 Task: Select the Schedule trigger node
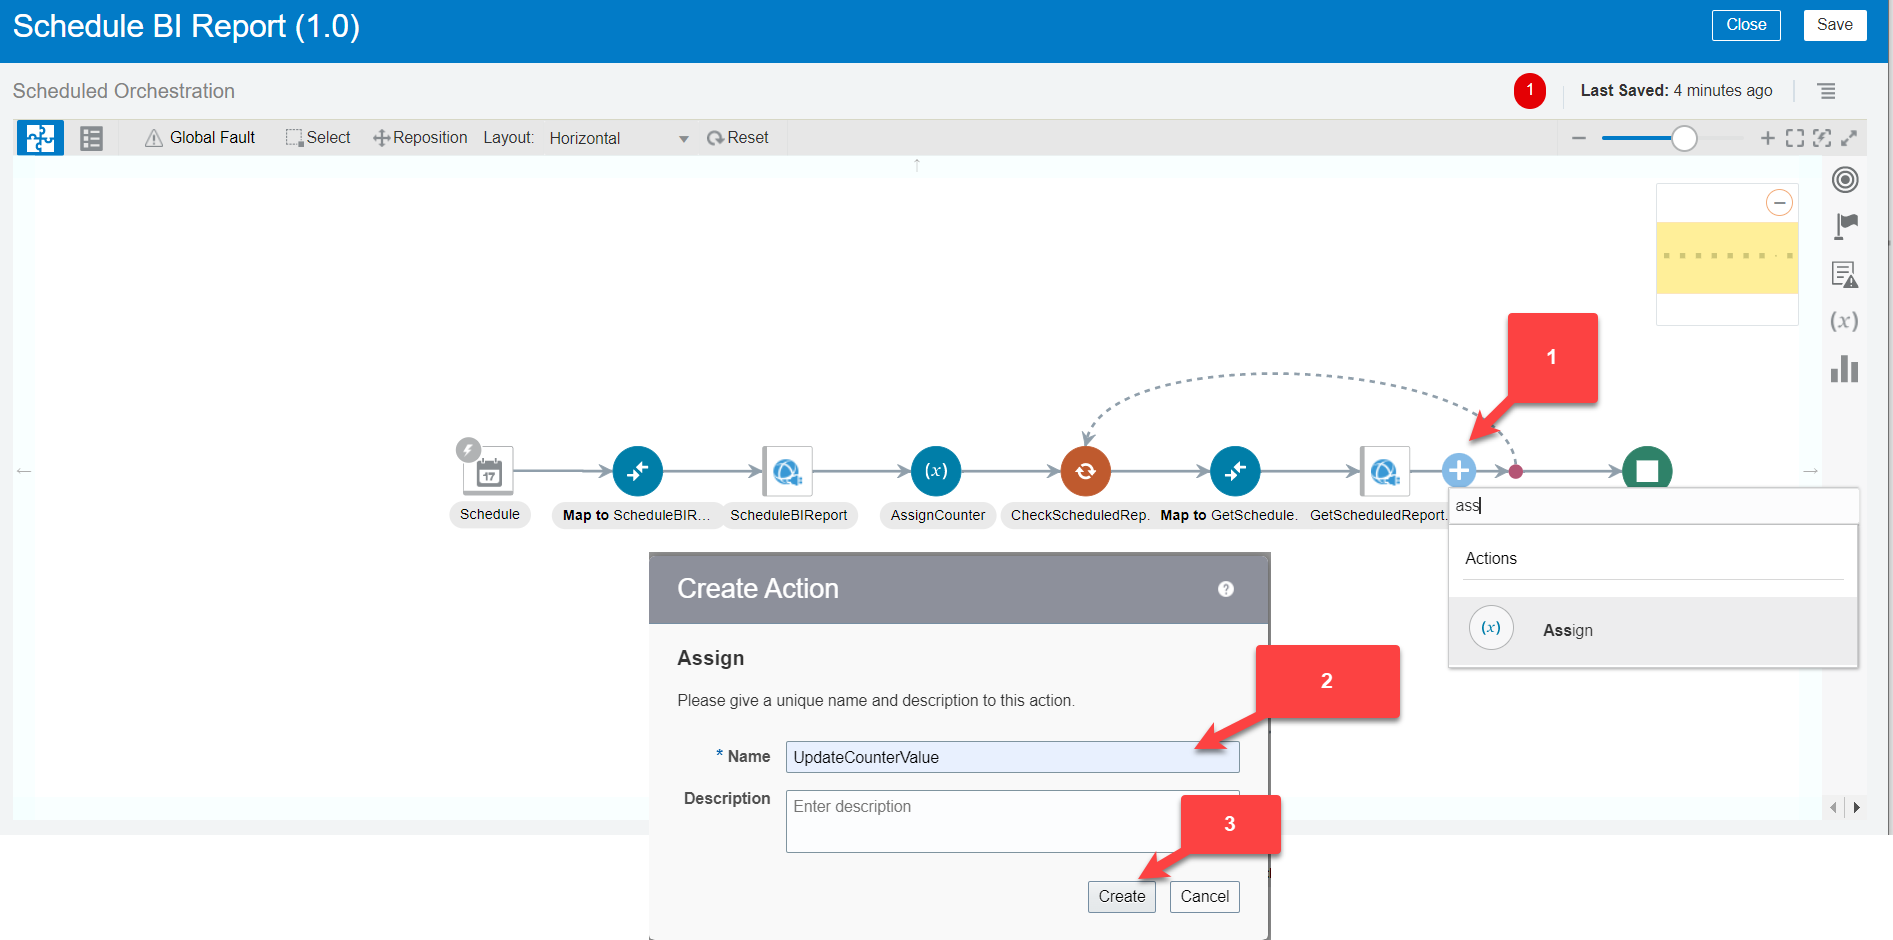pyautogui.click(x=488, y=471)
